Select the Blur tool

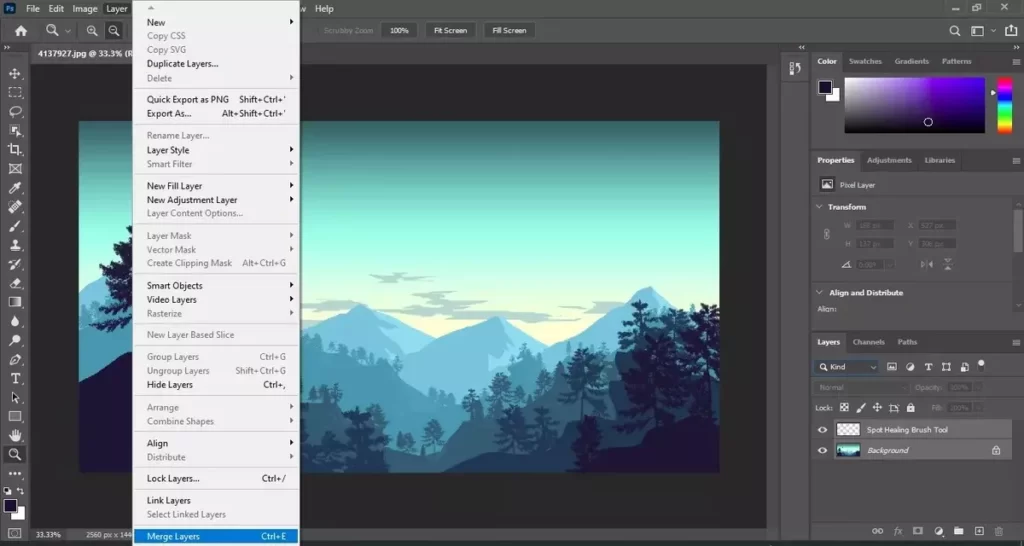pyautogui.click(x=15, y=321)
